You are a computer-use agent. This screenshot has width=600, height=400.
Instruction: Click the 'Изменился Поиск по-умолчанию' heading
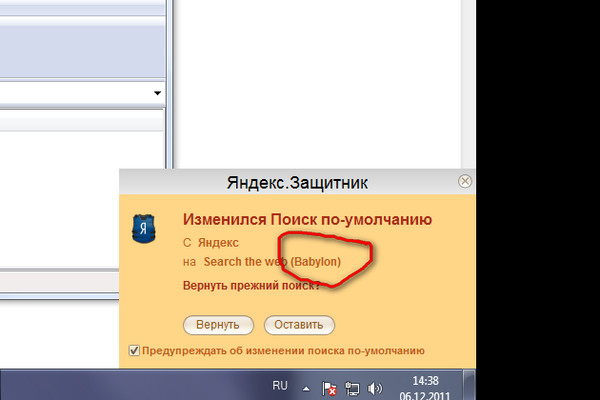point(307,220)
